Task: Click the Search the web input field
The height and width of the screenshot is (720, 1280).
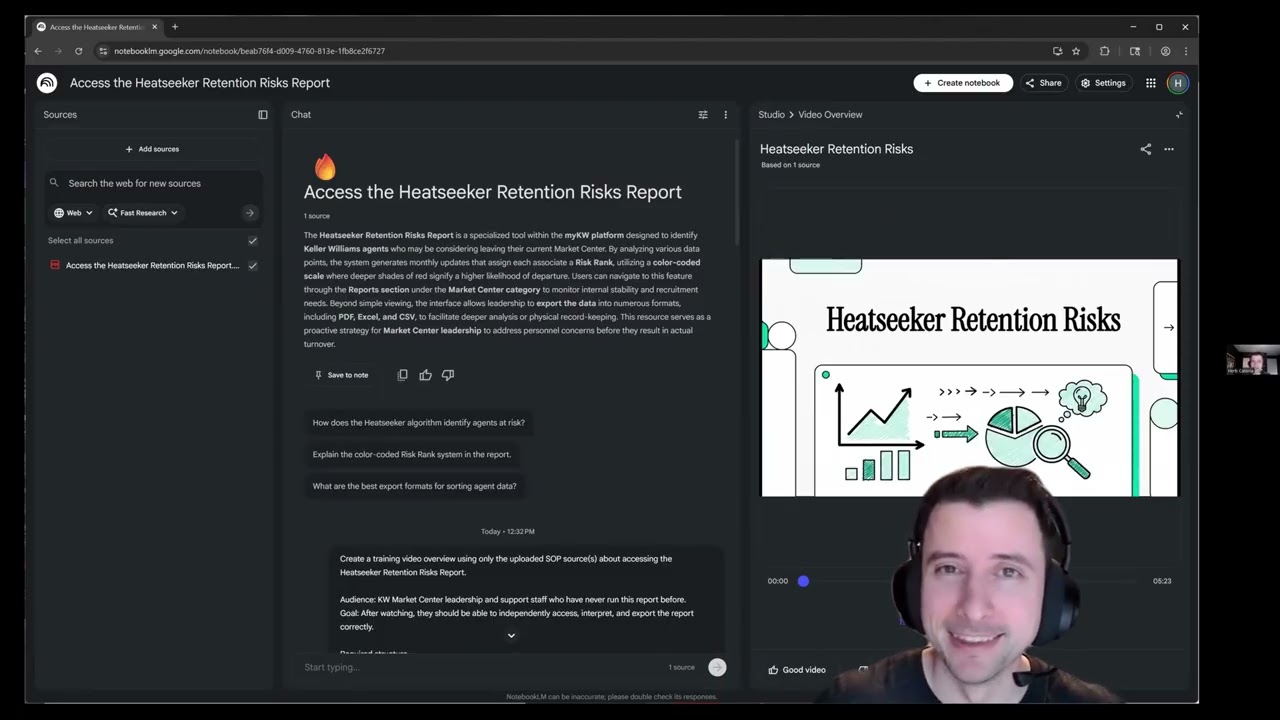Action: pyautogui.click(x=152, y=183)
